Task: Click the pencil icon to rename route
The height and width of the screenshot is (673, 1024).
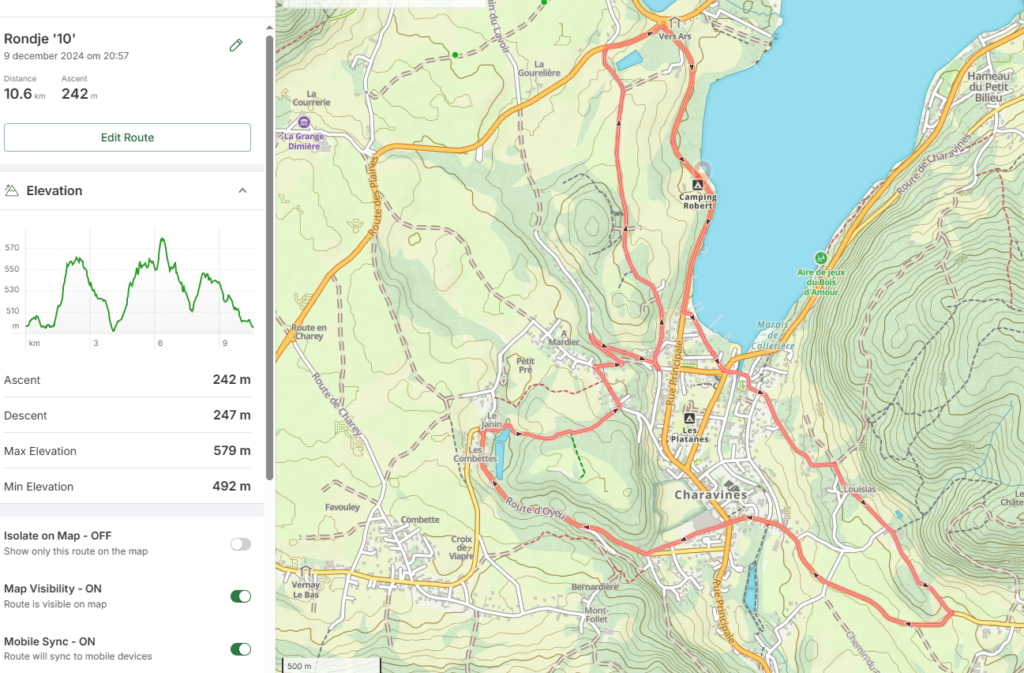Action: click(x=236, y=45)
